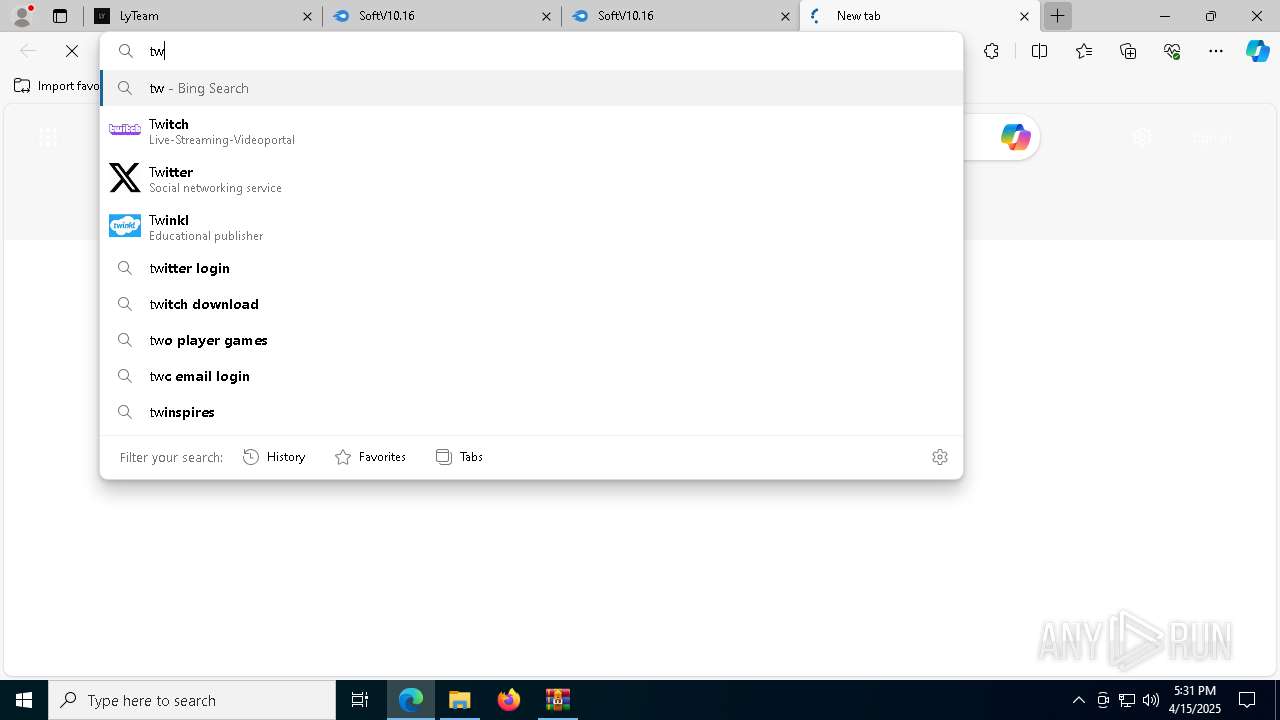Switch to second SoftV10.16 tab

pos(682,16)
